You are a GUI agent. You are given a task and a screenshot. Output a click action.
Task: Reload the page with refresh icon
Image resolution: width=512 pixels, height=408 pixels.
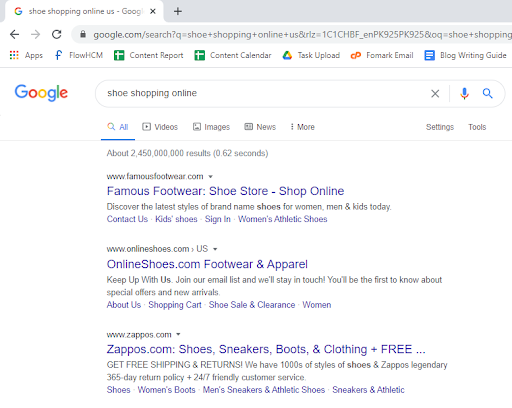(57, 34)
